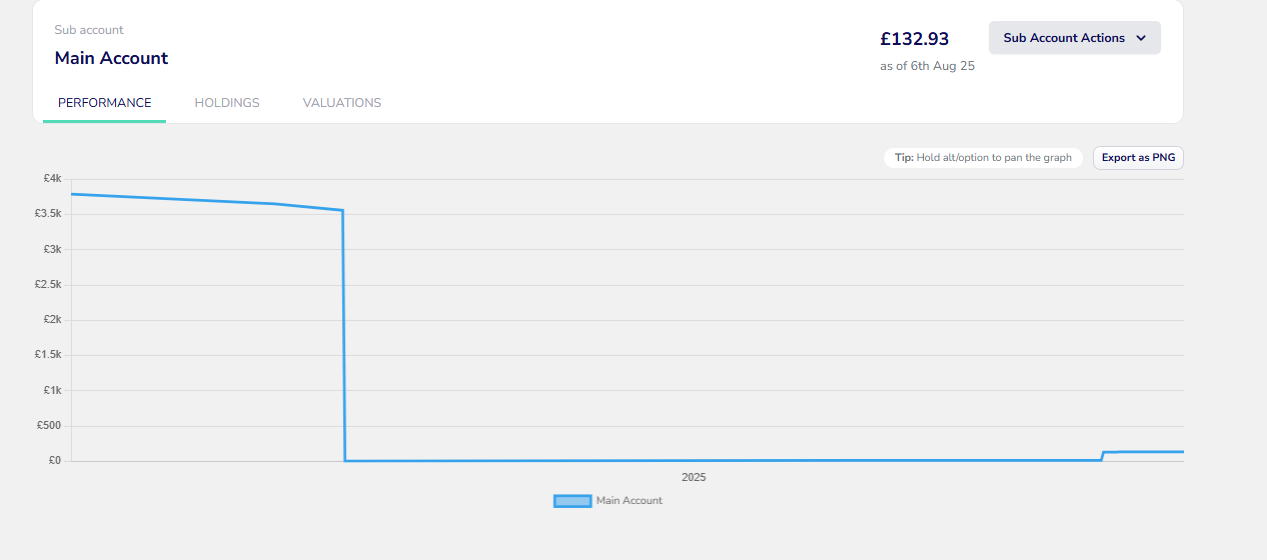Click the pan graph tip badge
The width and height of the screenshot is (1267, 560).
point(983,158)
